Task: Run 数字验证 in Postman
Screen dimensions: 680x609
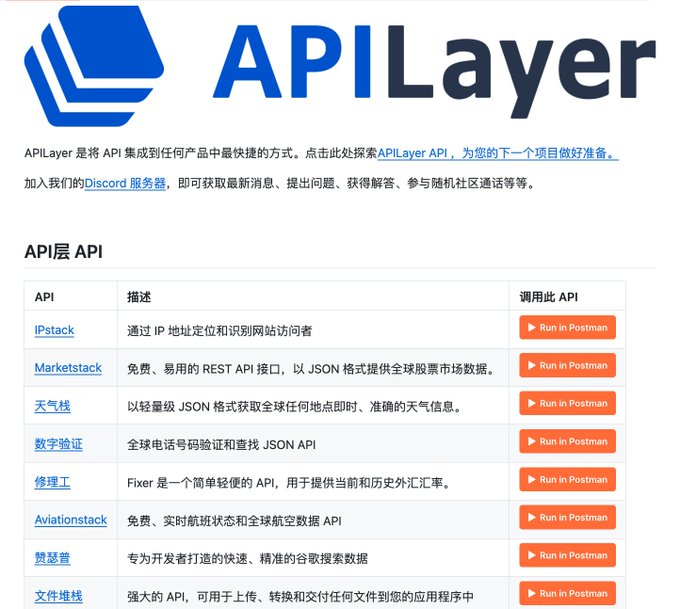Action: click(x=567, y=441)
